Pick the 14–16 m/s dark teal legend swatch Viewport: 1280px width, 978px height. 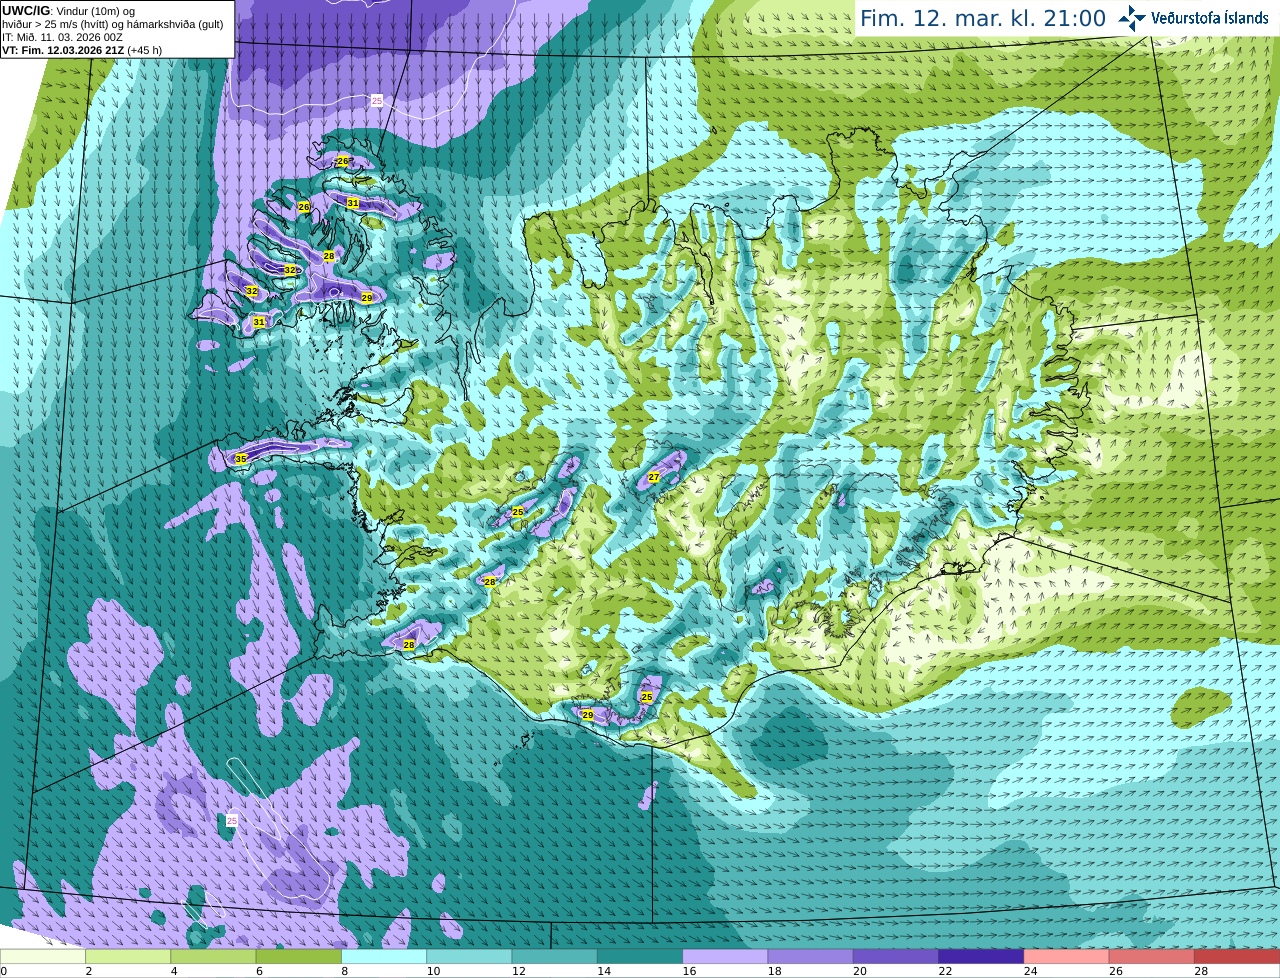640,956
